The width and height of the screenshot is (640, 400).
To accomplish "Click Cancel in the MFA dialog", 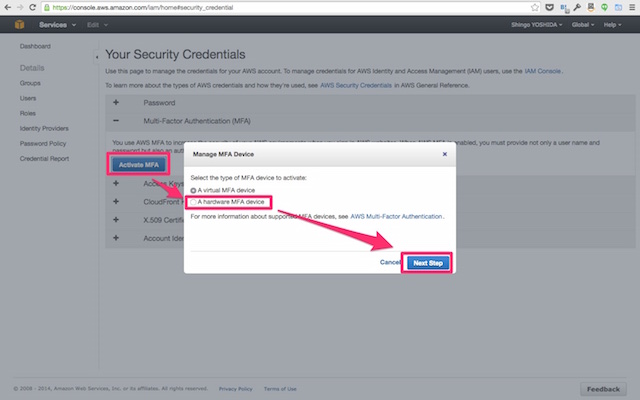I will pos(390,262).
